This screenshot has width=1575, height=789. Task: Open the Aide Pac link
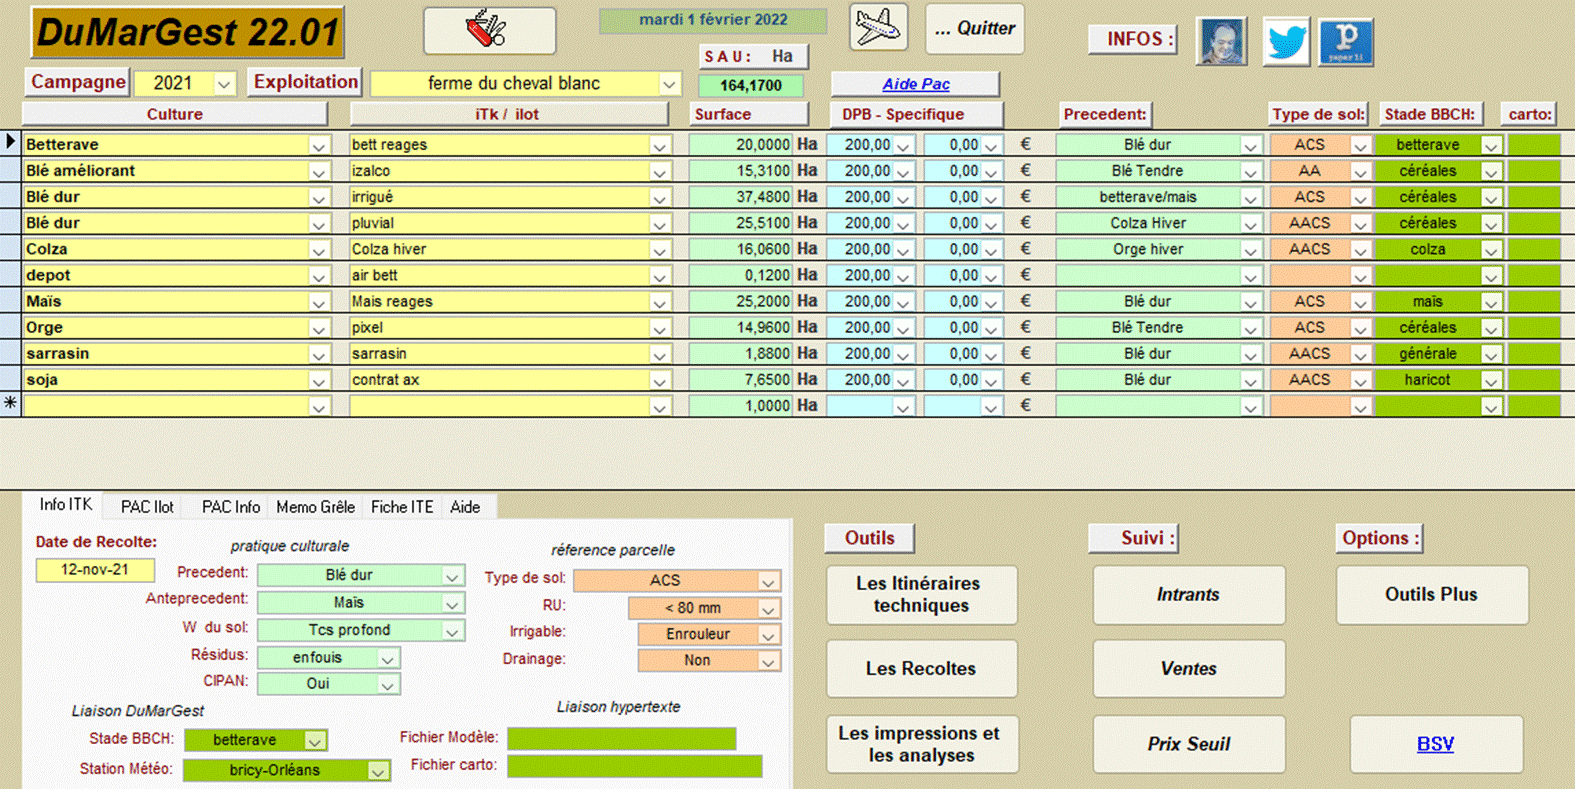(915, 84)
